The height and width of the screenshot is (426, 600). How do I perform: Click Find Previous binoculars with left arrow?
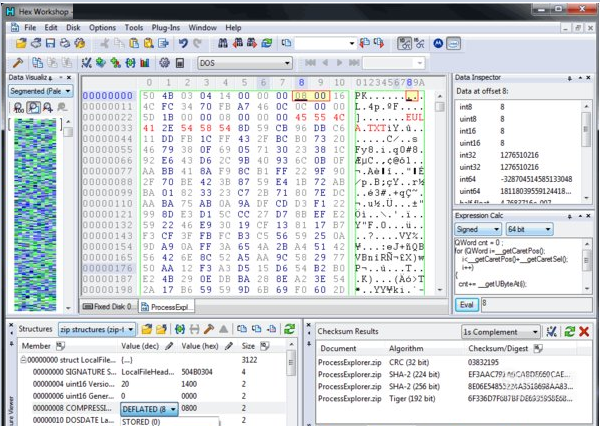238,43
